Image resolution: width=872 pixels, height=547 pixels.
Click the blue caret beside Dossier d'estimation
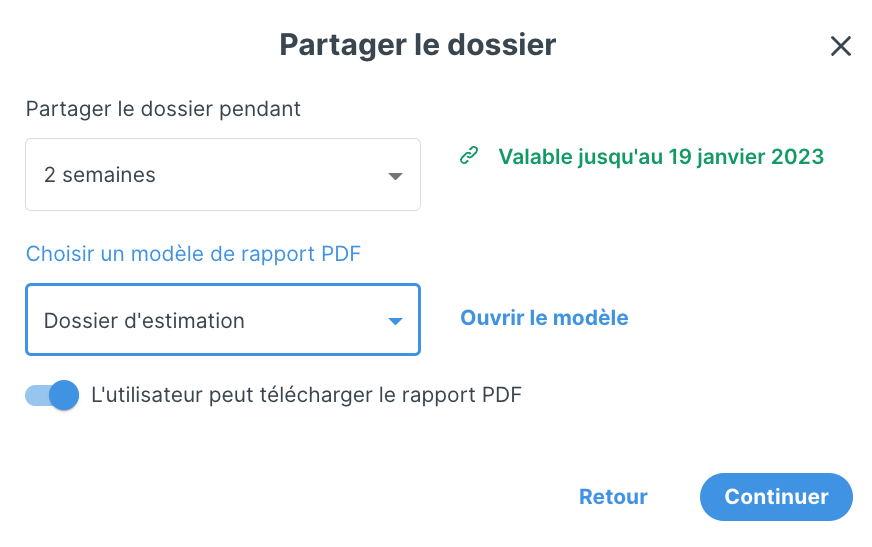coord(395,321)
